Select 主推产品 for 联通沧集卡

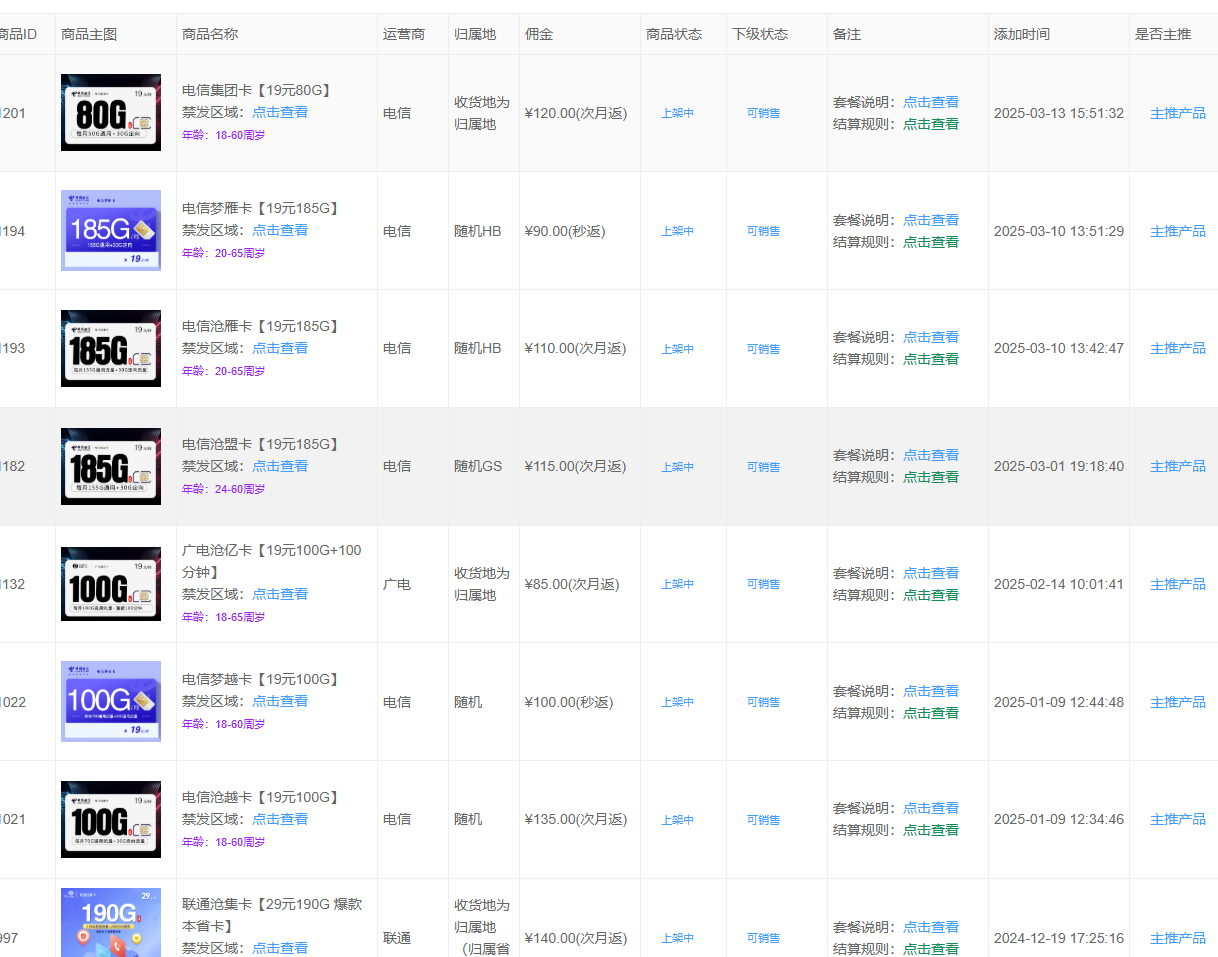pos(1178,938)
